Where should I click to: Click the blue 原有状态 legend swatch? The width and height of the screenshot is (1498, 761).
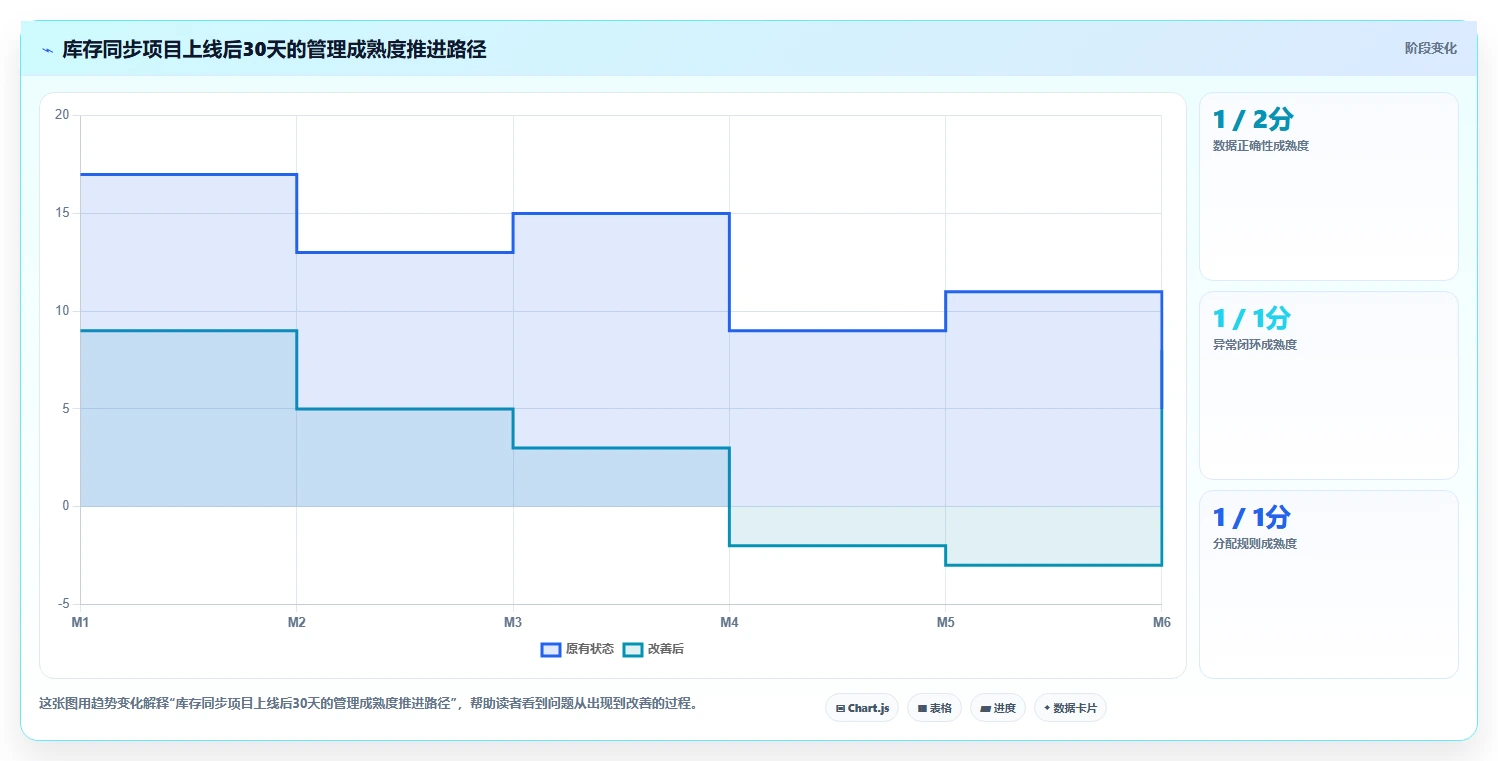click(551, 649)
